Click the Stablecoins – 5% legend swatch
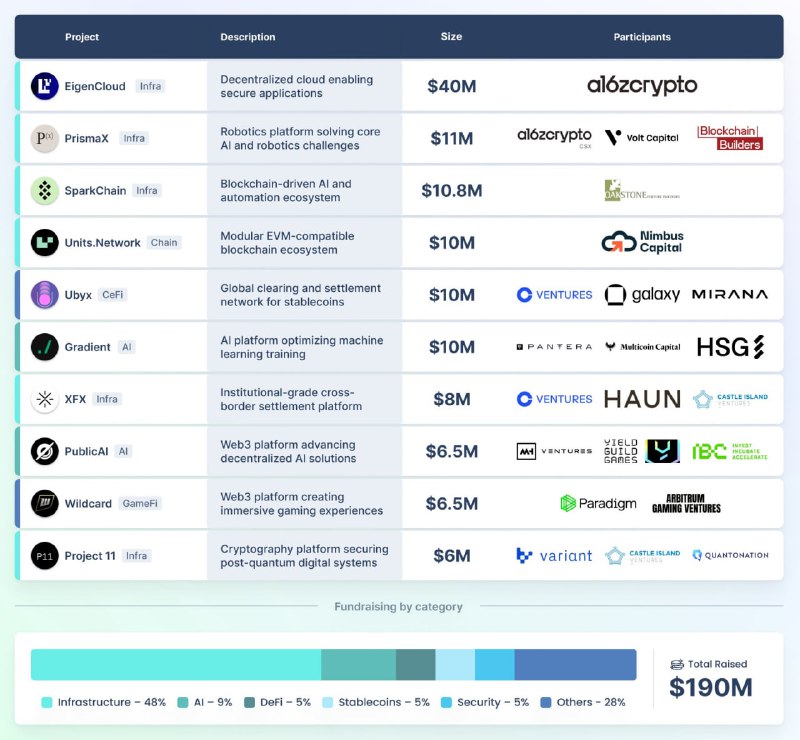The height and width of the screenshot is (740, 800). click(x=328, y=702)
